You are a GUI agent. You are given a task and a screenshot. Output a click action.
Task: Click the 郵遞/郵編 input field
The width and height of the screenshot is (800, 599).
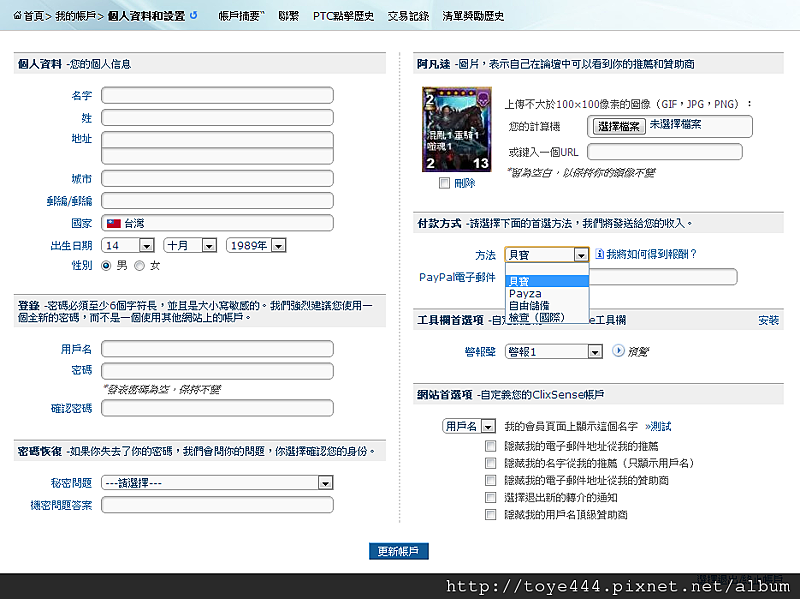tap(217, 201)
